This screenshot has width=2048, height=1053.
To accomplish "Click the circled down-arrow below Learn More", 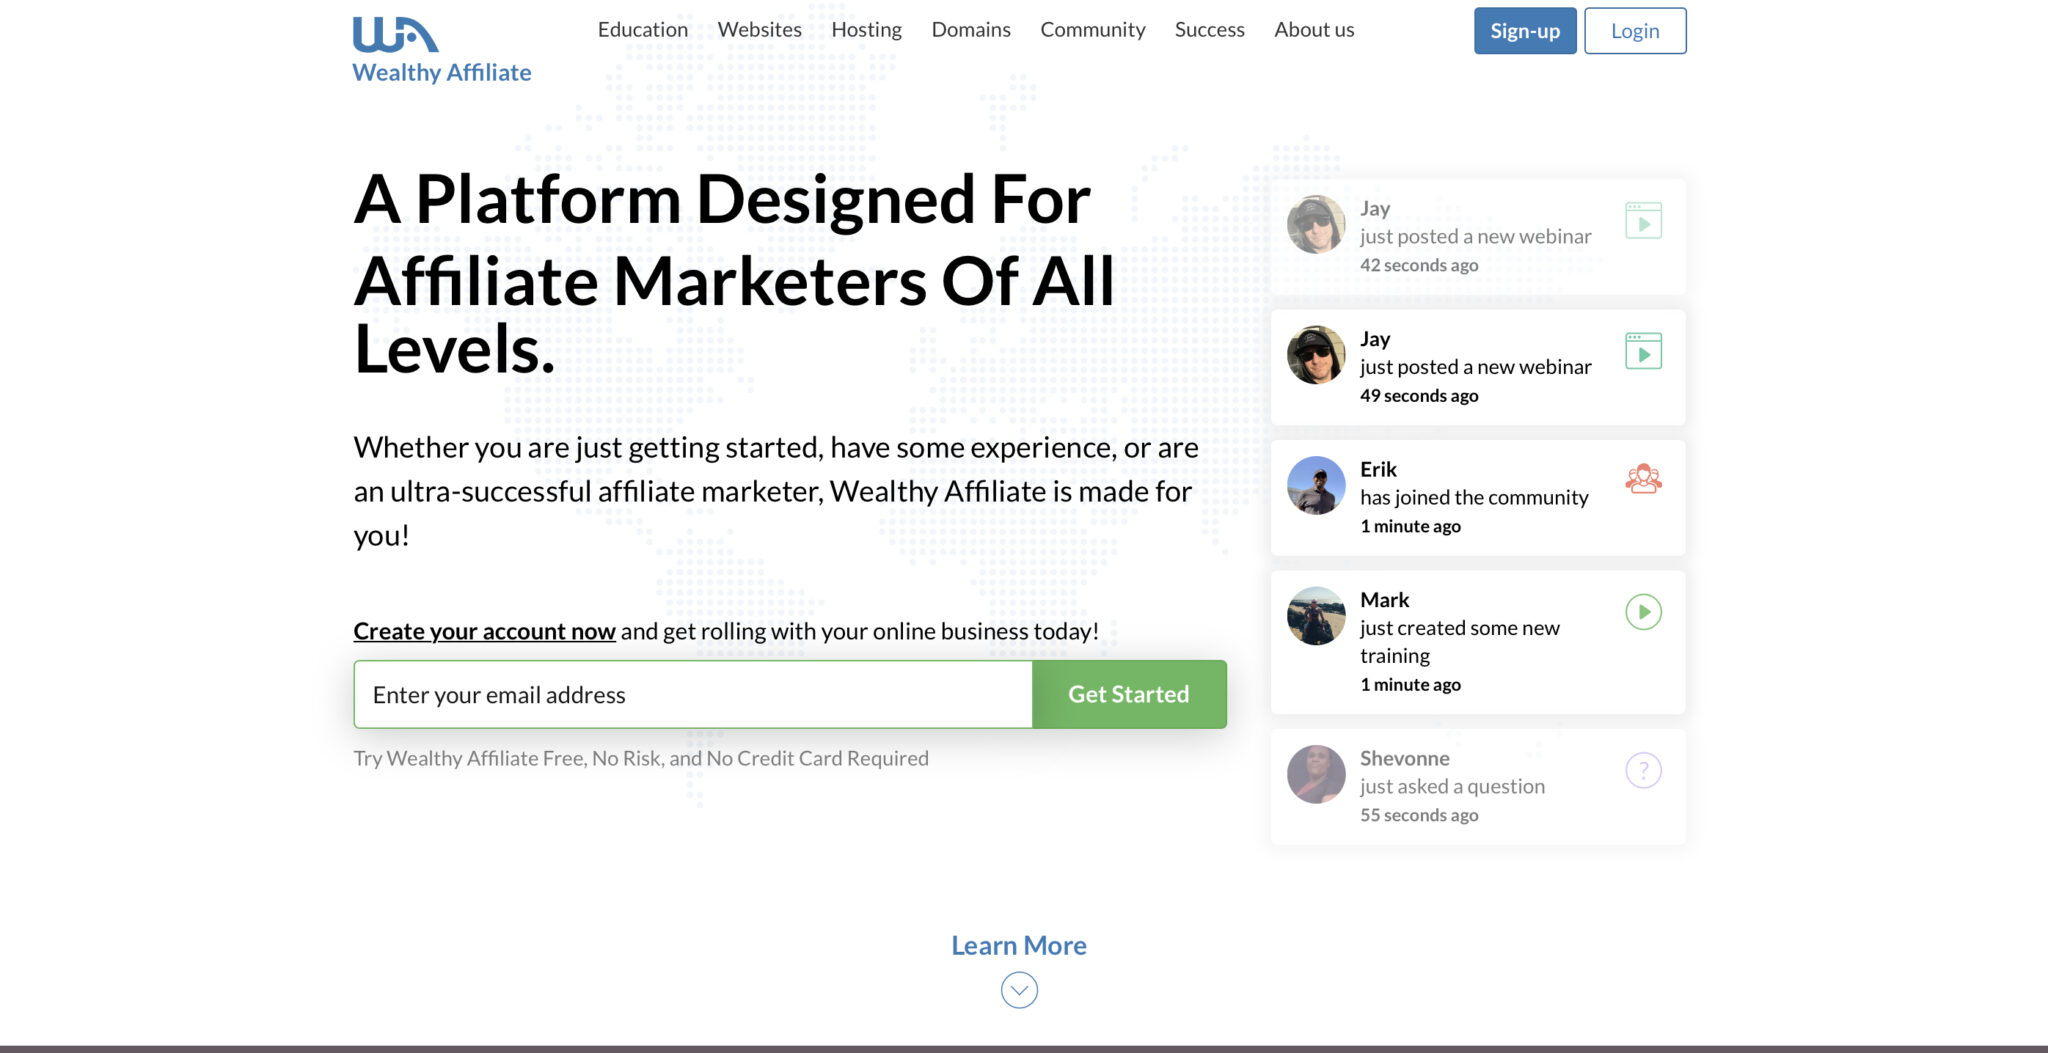I will coord(1019,990).
